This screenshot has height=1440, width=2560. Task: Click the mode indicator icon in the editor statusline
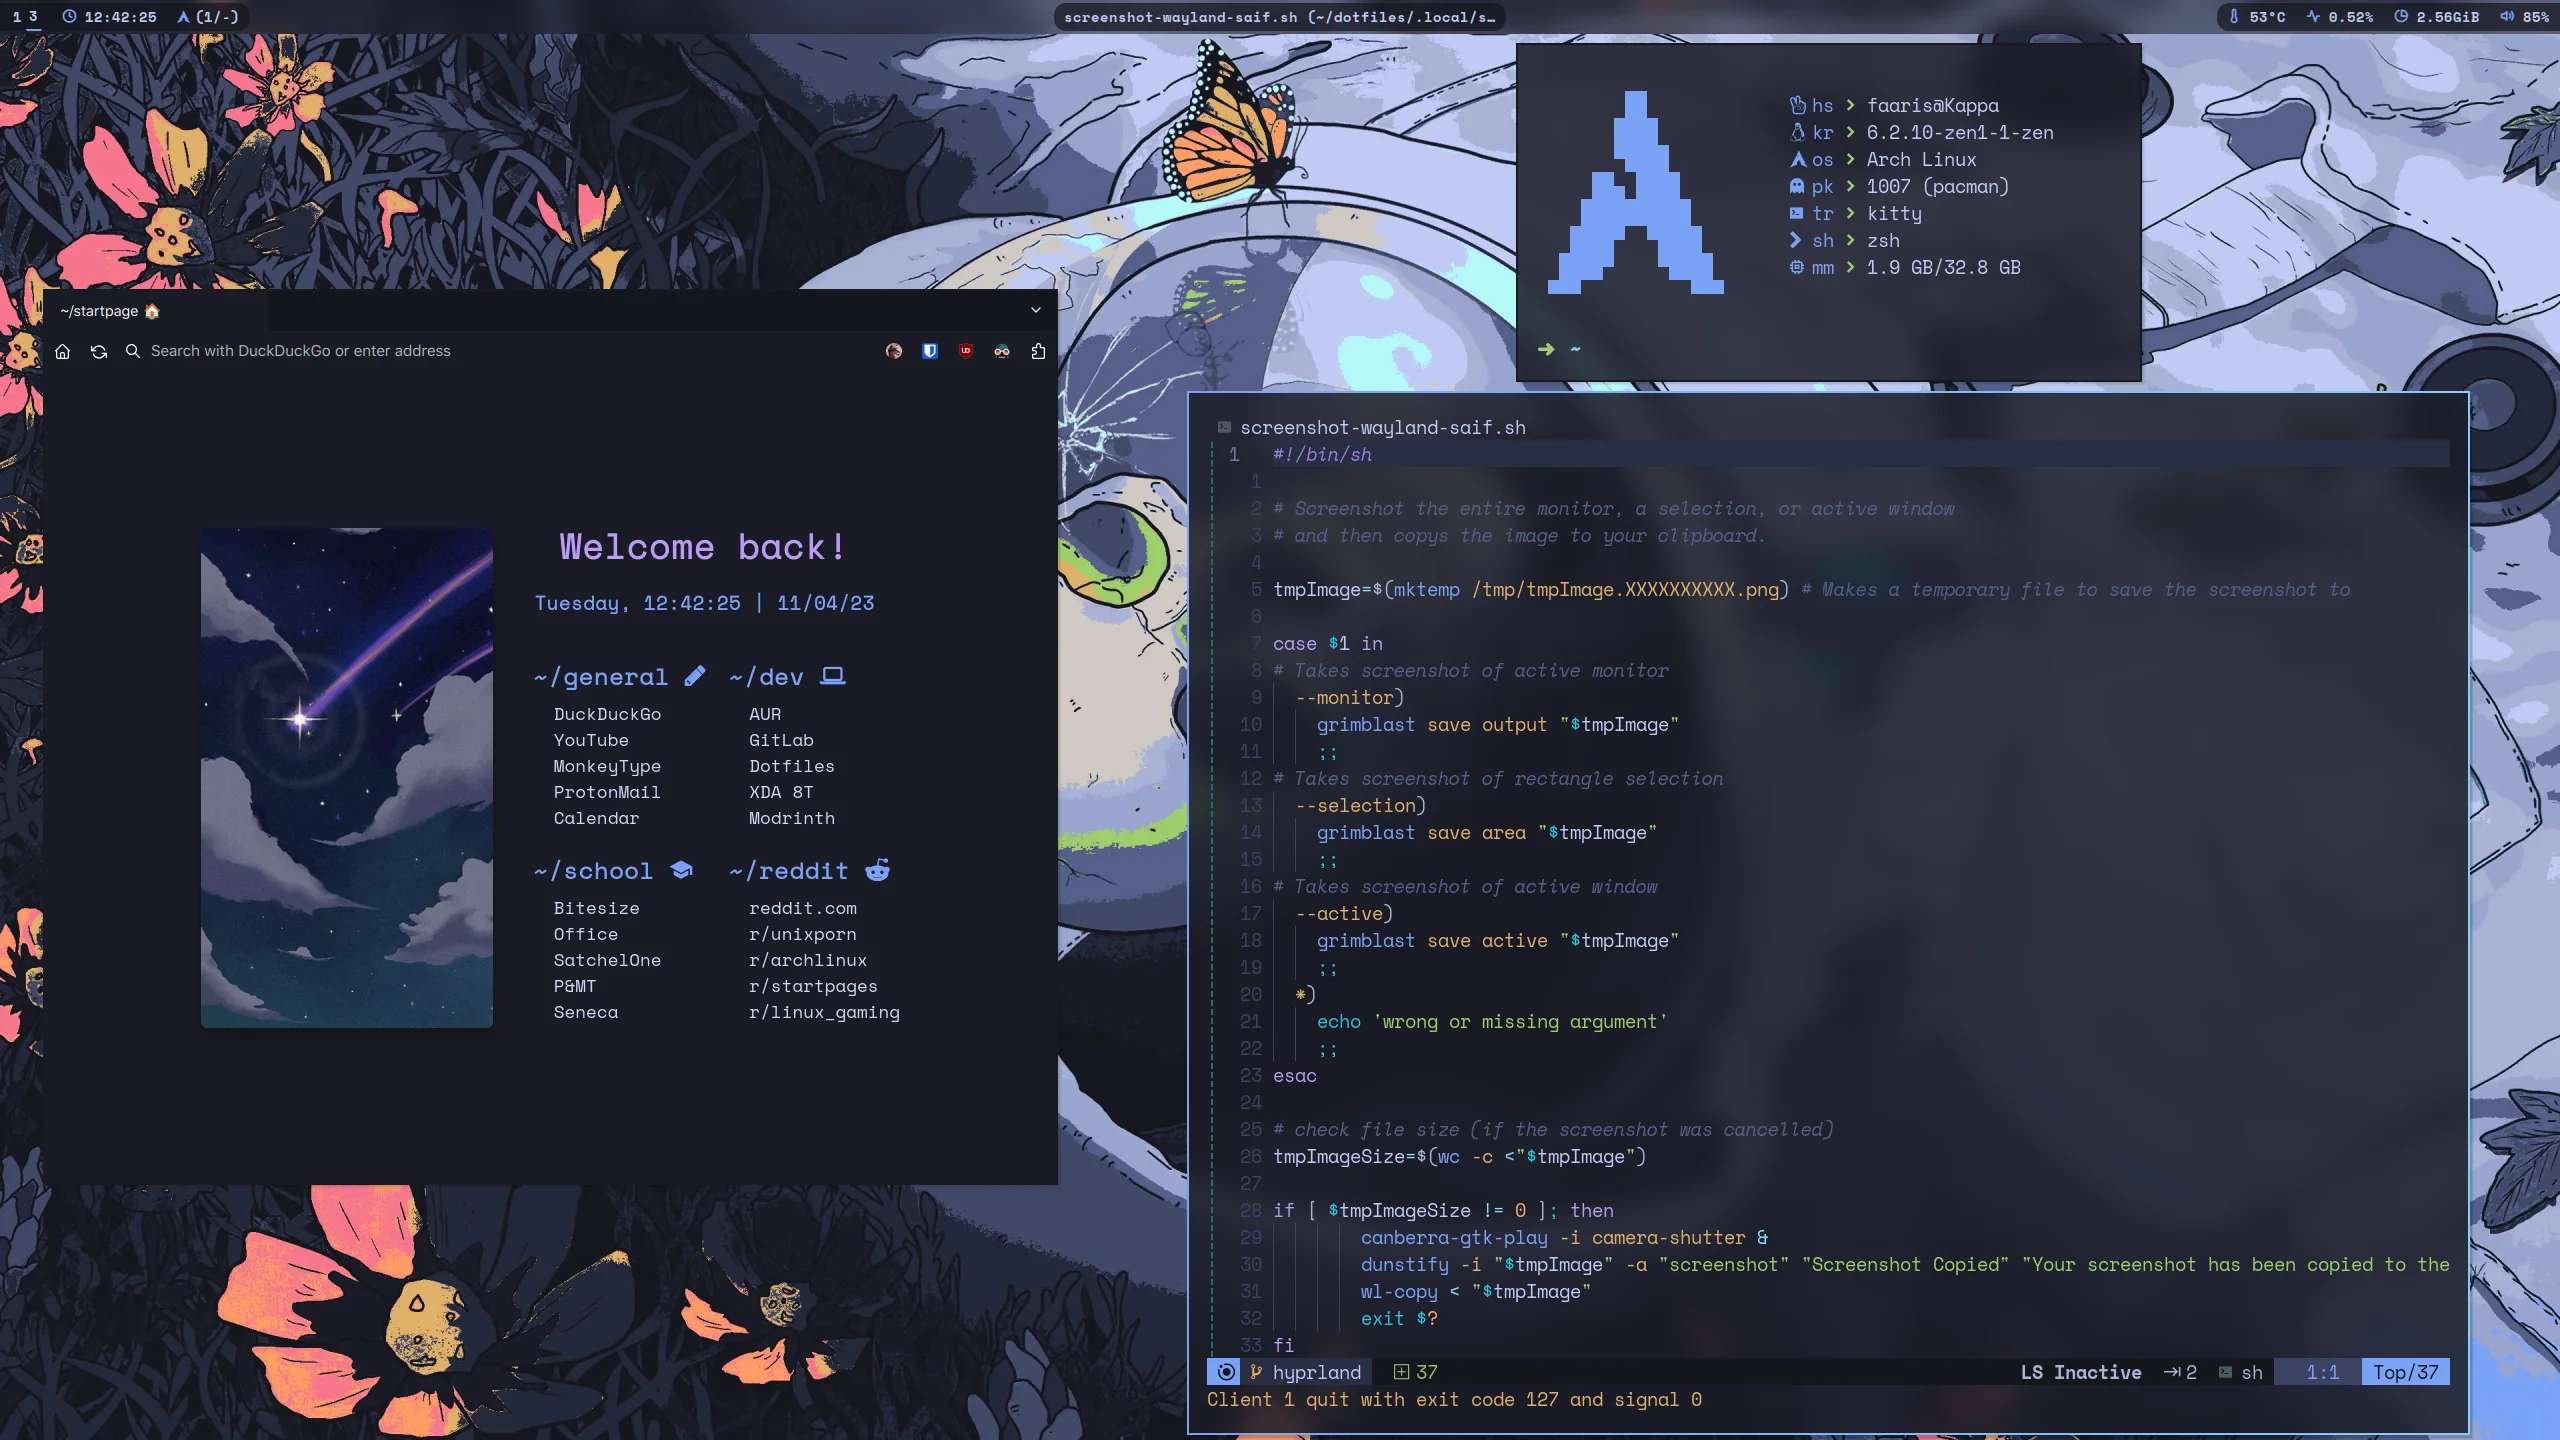(x=1225, y=1372)
